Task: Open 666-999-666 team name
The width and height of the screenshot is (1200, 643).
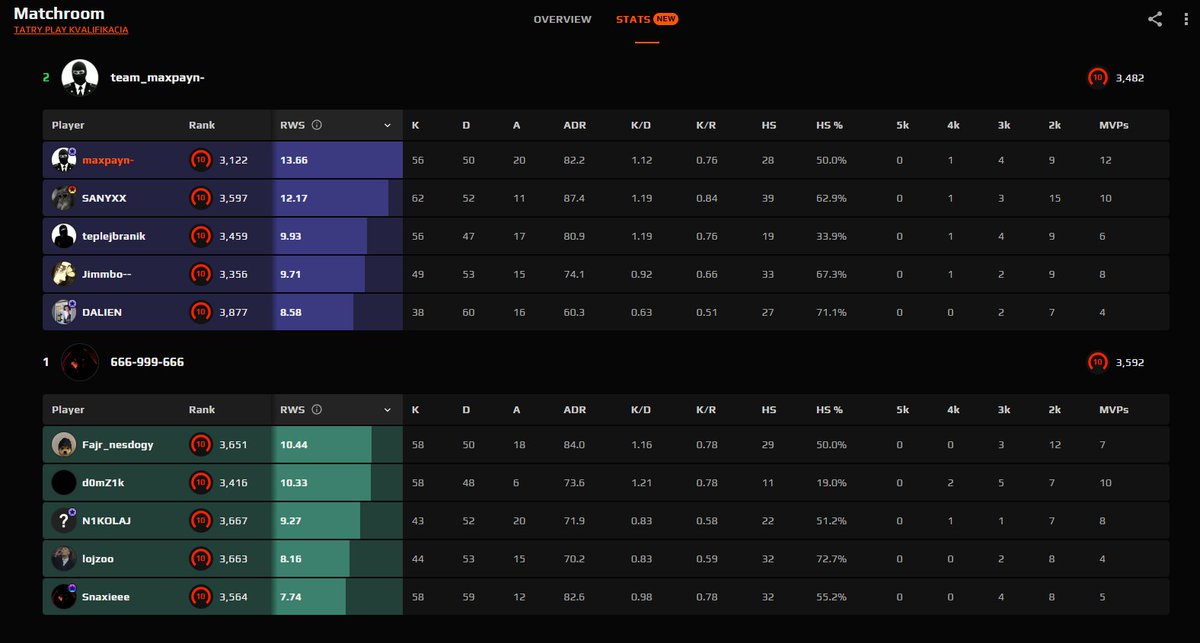Action: tap(147, 361)
